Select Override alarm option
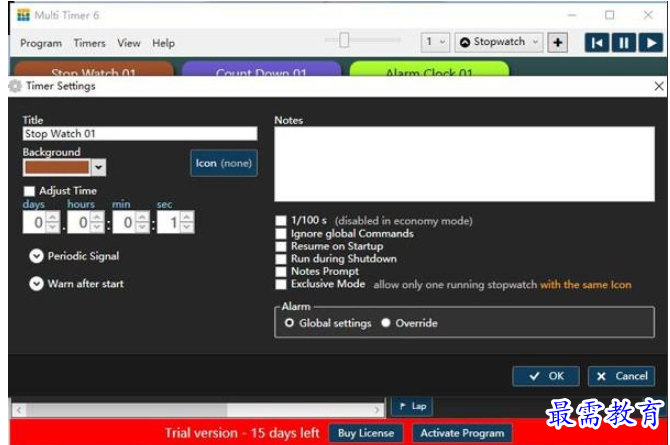The image size is (670, 445). 386,323
